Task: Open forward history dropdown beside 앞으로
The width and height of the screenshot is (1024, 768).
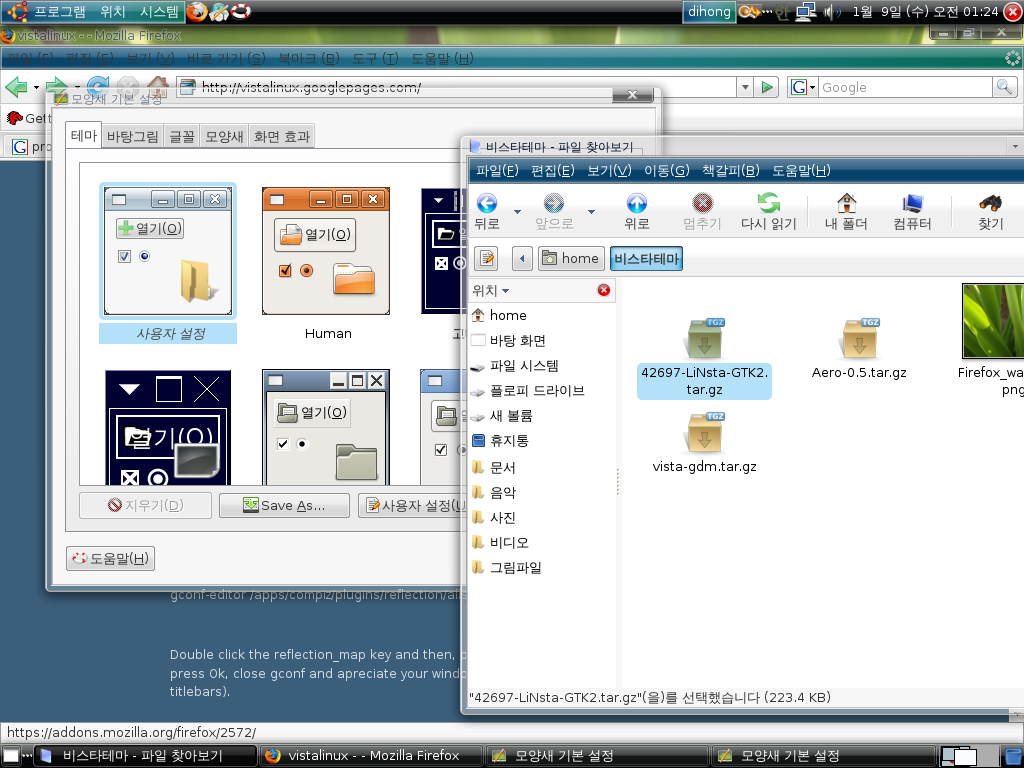Action: (591, 212)
